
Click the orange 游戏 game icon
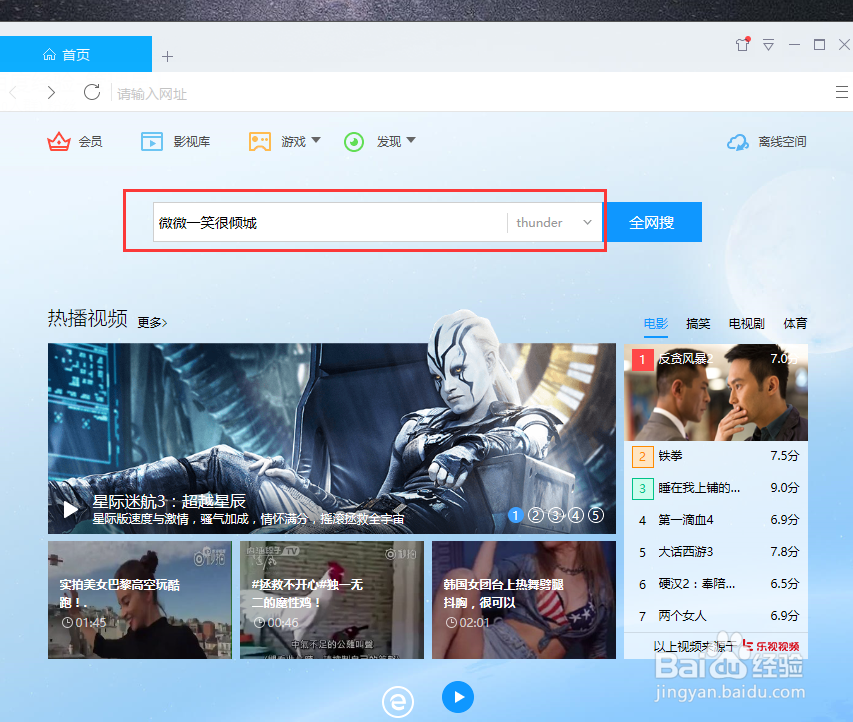click(260, 141)
